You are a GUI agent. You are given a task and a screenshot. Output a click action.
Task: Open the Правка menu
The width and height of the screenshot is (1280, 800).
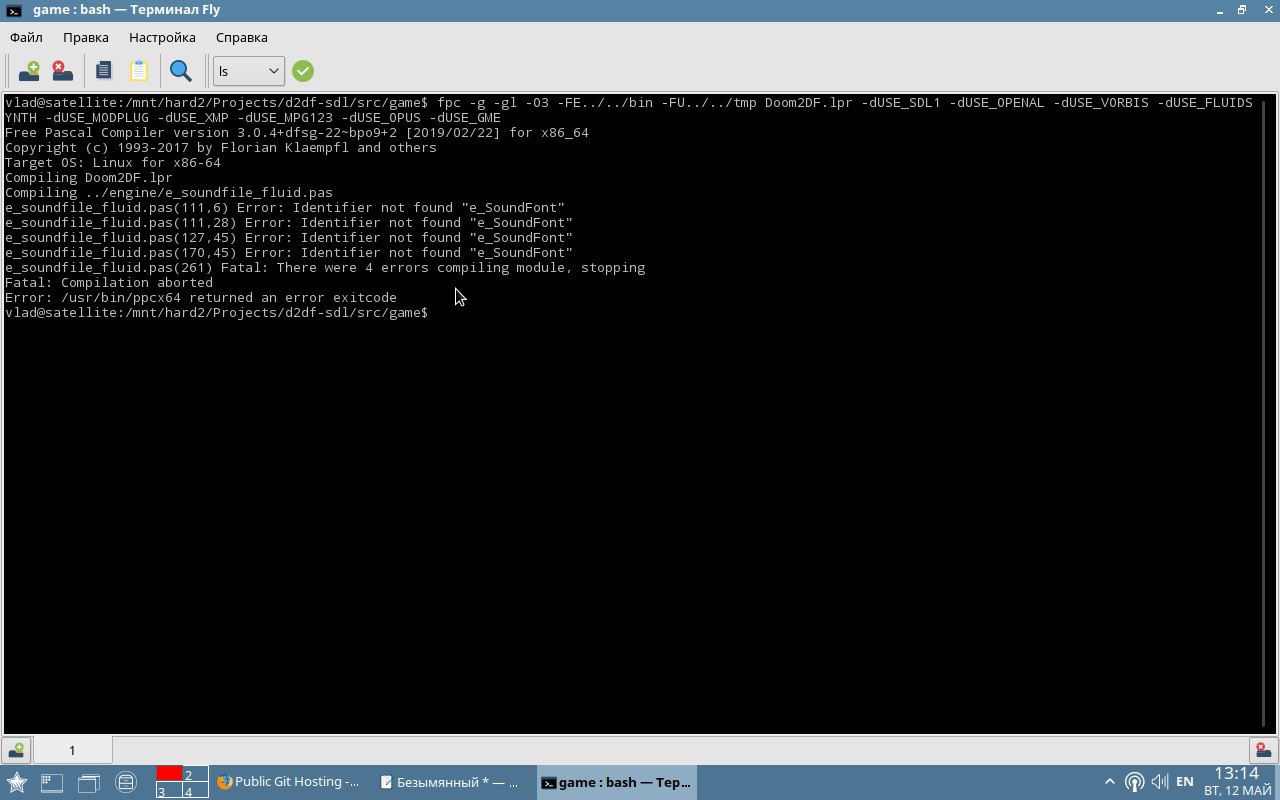[86, 37]
